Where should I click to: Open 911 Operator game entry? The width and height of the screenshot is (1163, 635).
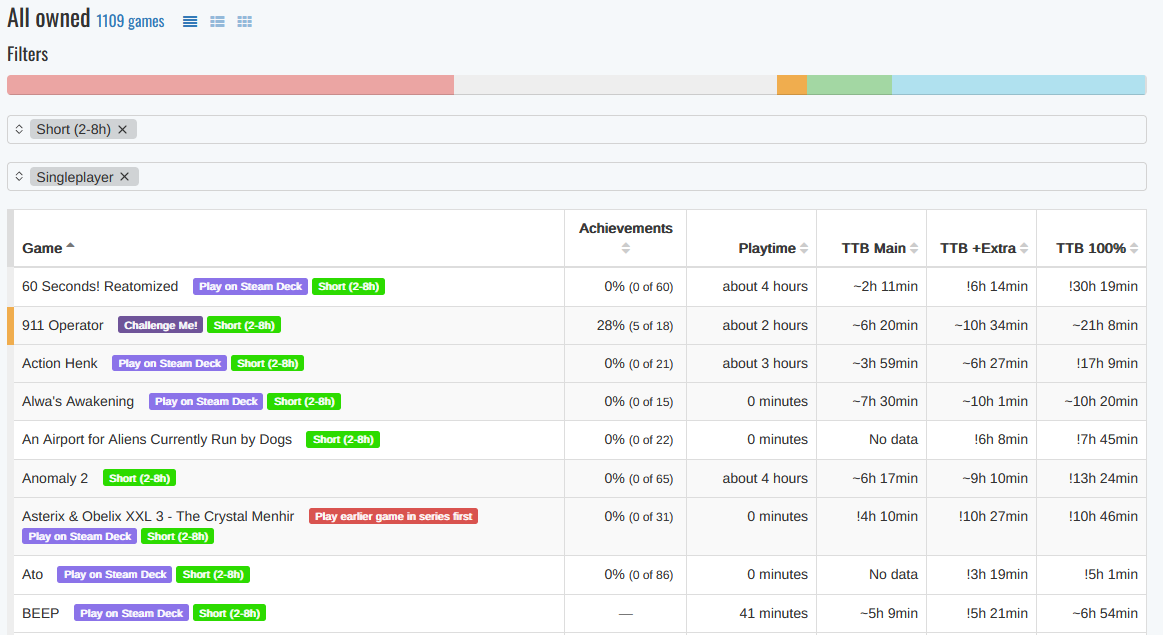[x=63, y=325]
